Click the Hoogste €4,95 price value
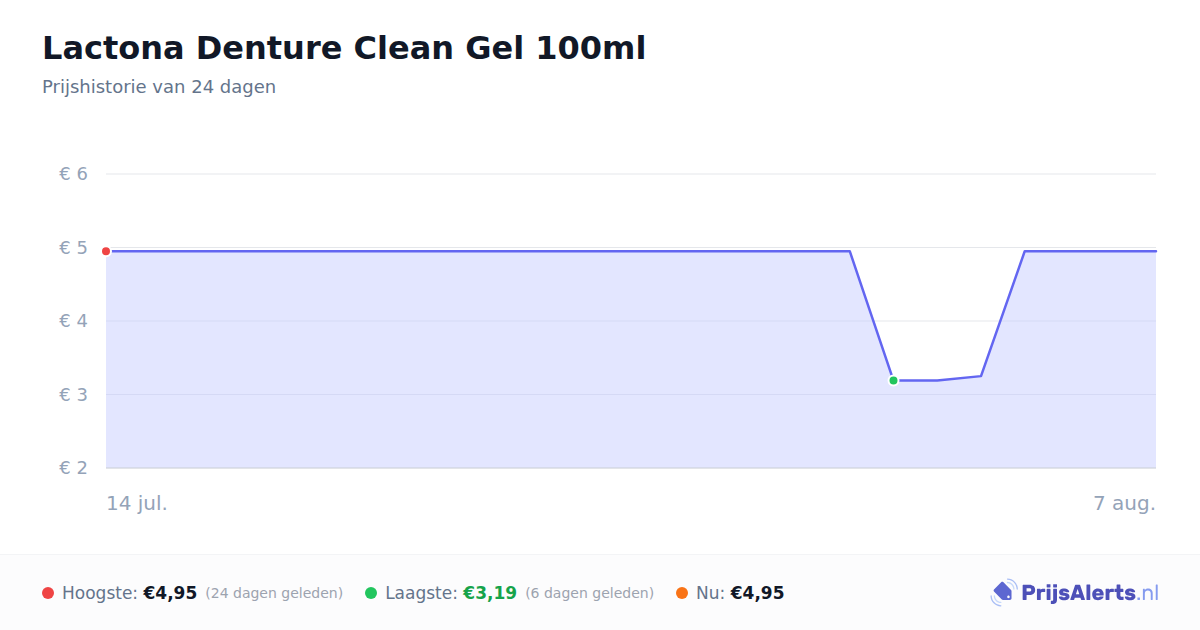Viewport: 1200px width, 630px height. point(170,593)
